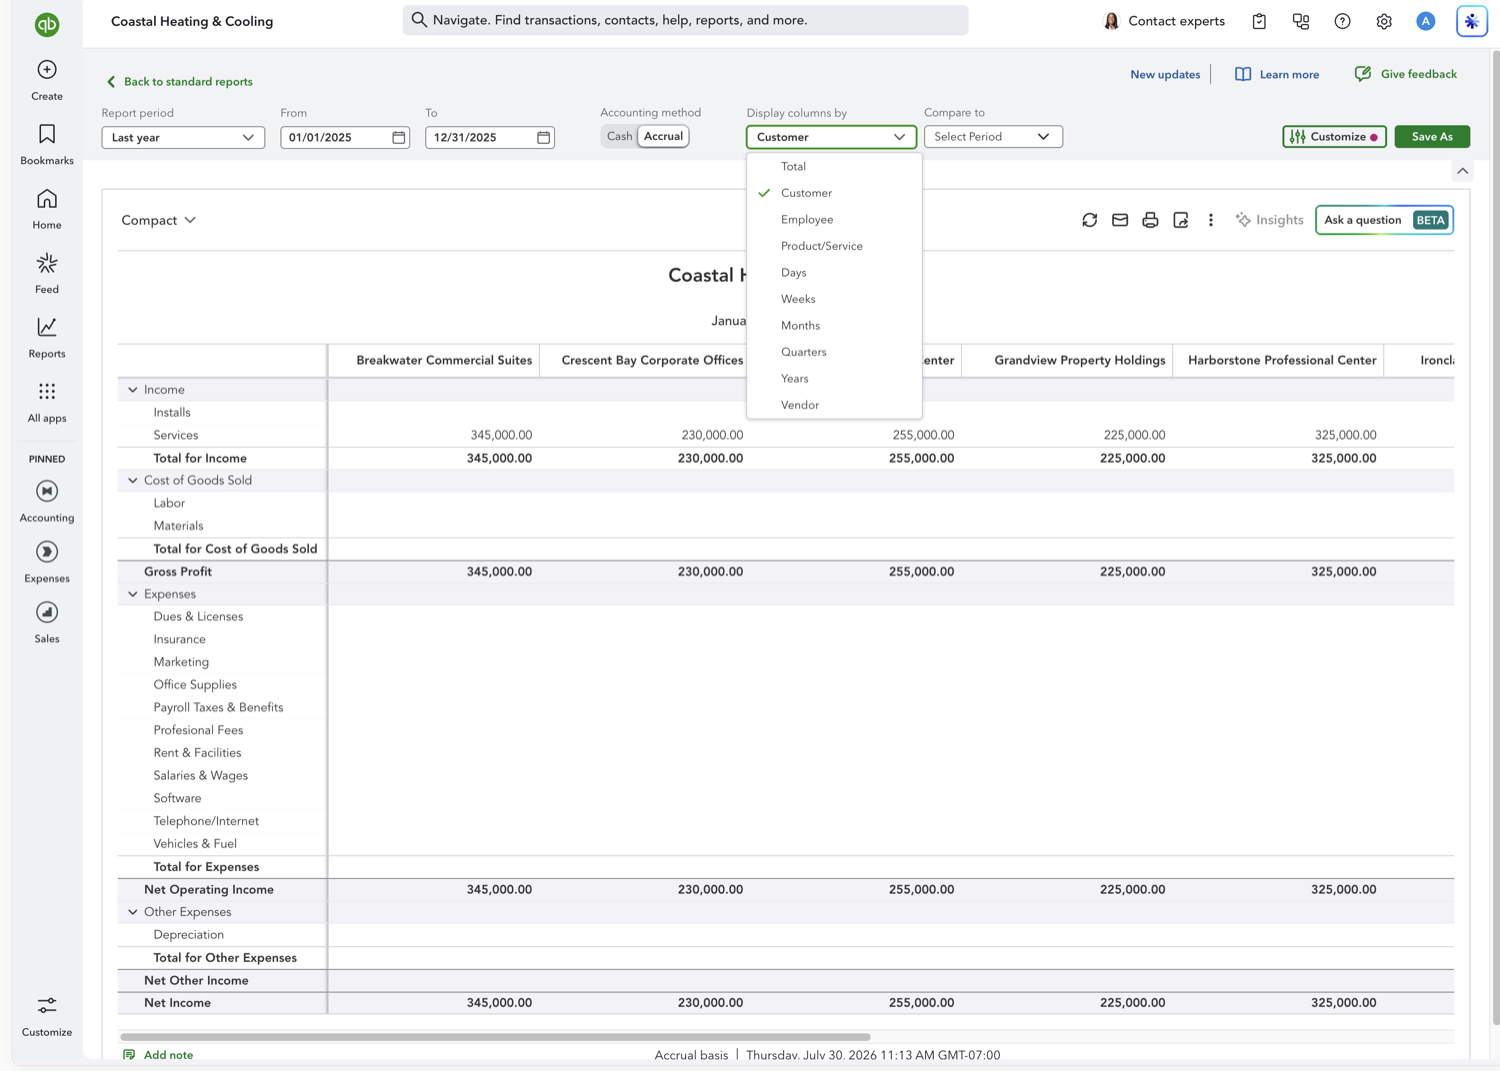This screenshot has width=1500, height=1071.
Task: Choose Quarters column option
Action: point(834,352)
